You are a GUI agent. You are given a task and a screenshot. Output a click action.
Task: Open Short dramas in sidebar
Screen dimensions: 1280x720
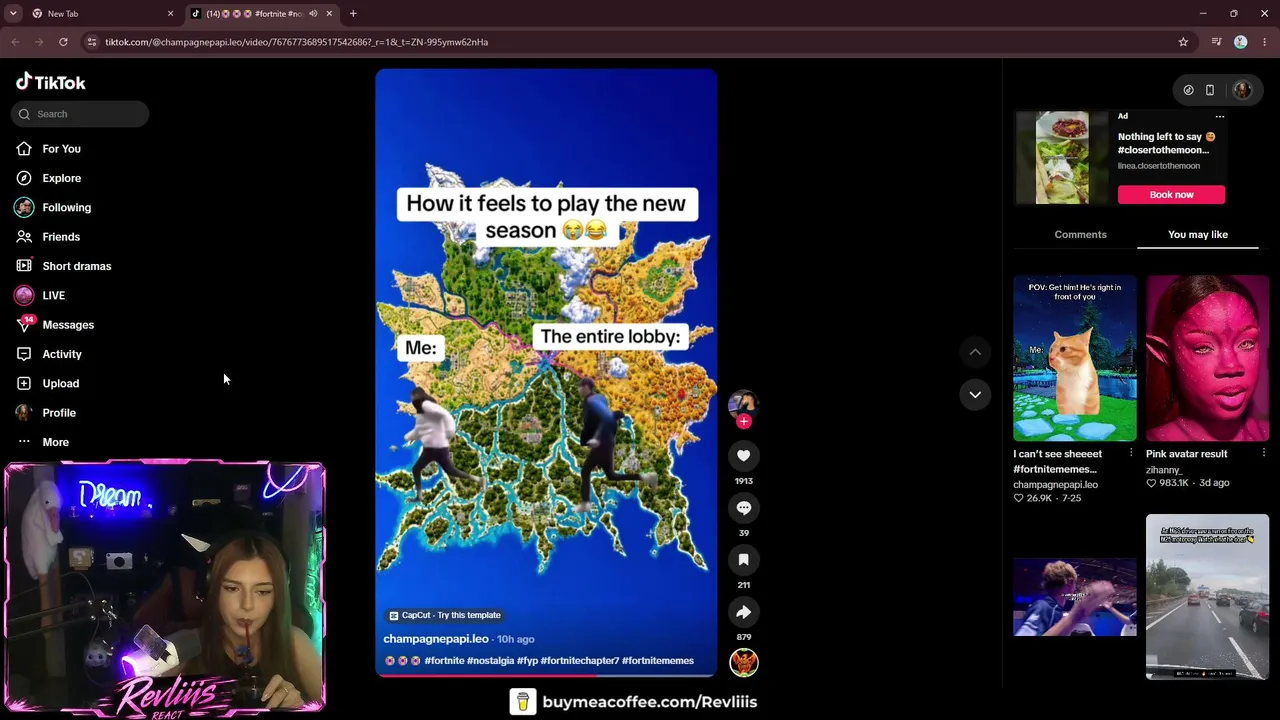77,266
